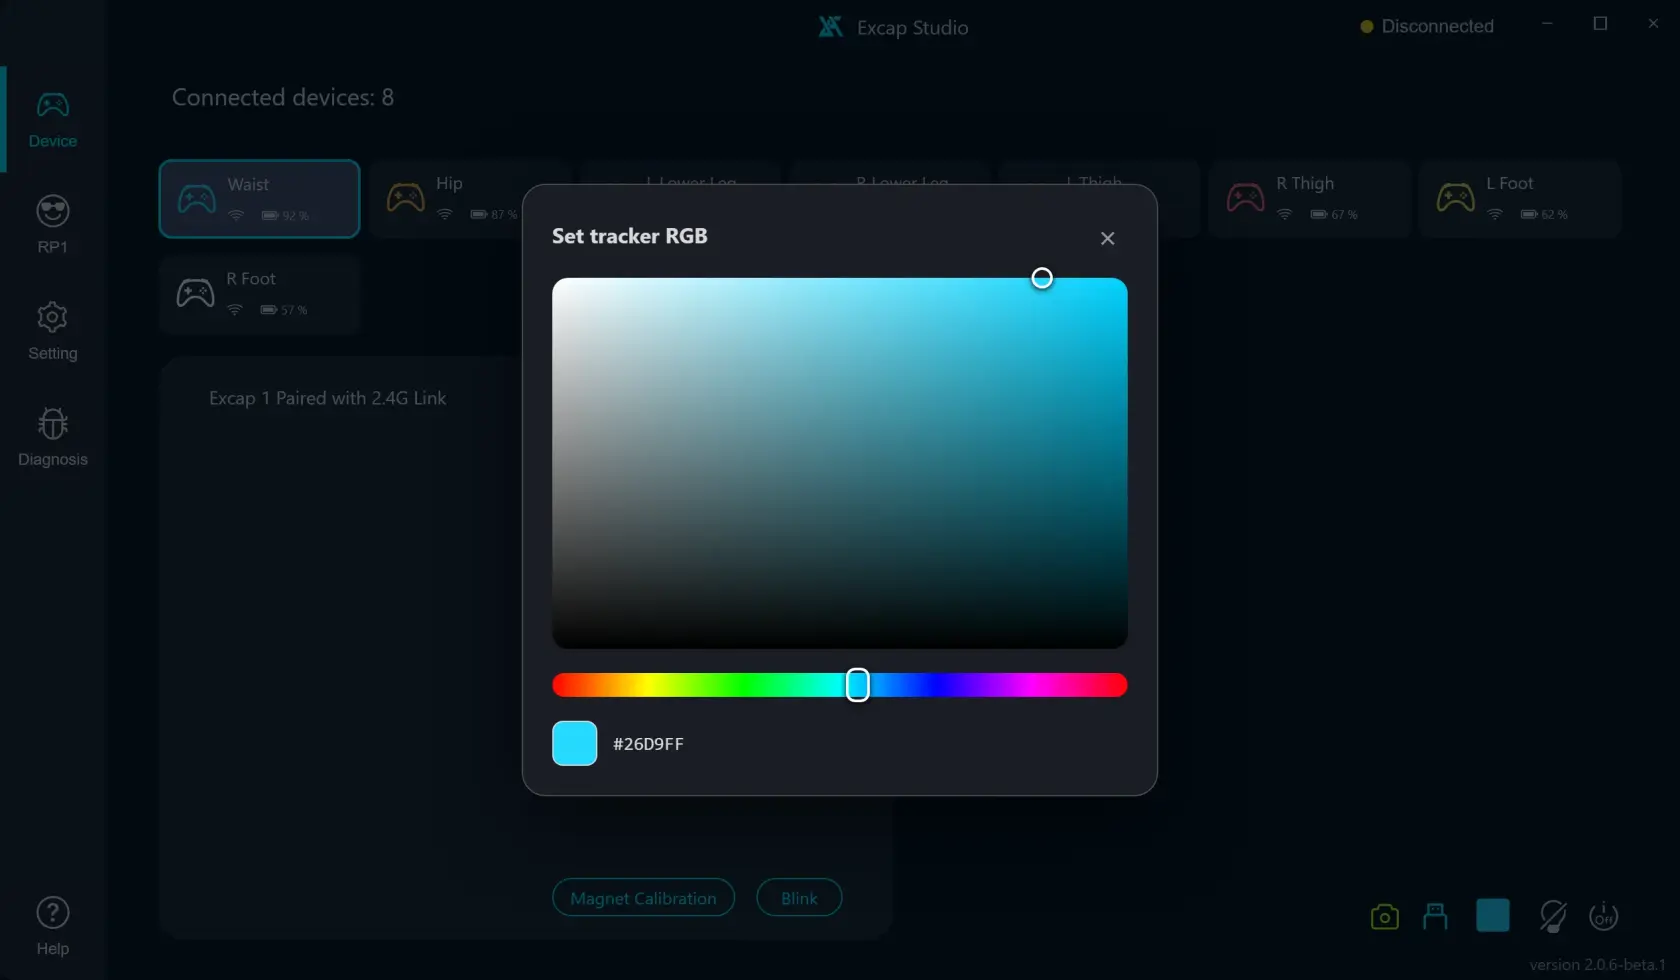Click the Hip gamepad icon

(405, 198)
